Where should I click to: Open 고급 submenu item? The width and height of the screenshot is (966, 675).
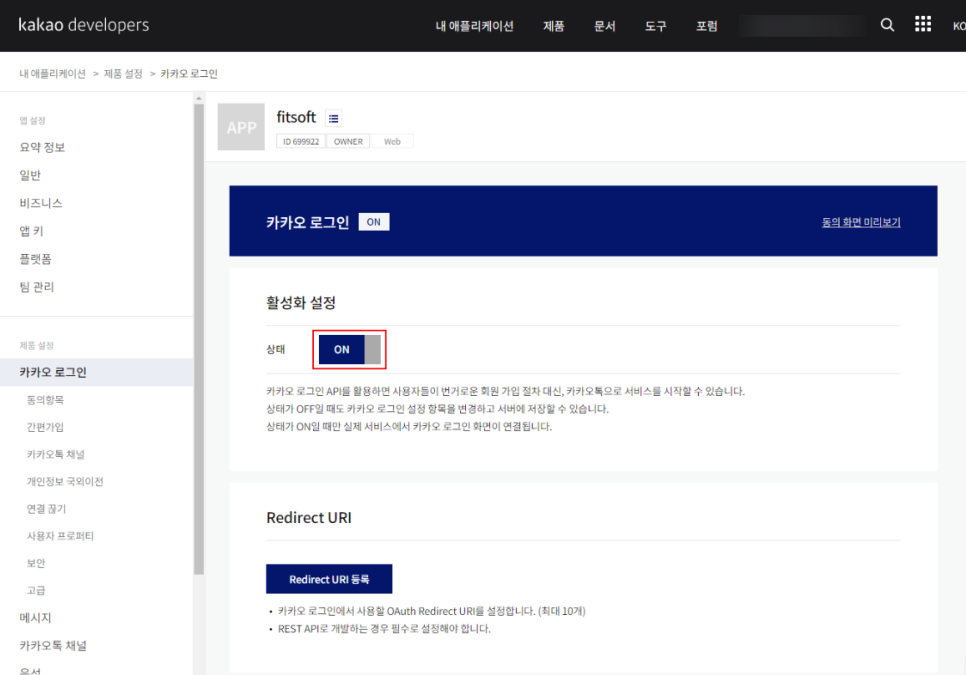coord(36,590)
